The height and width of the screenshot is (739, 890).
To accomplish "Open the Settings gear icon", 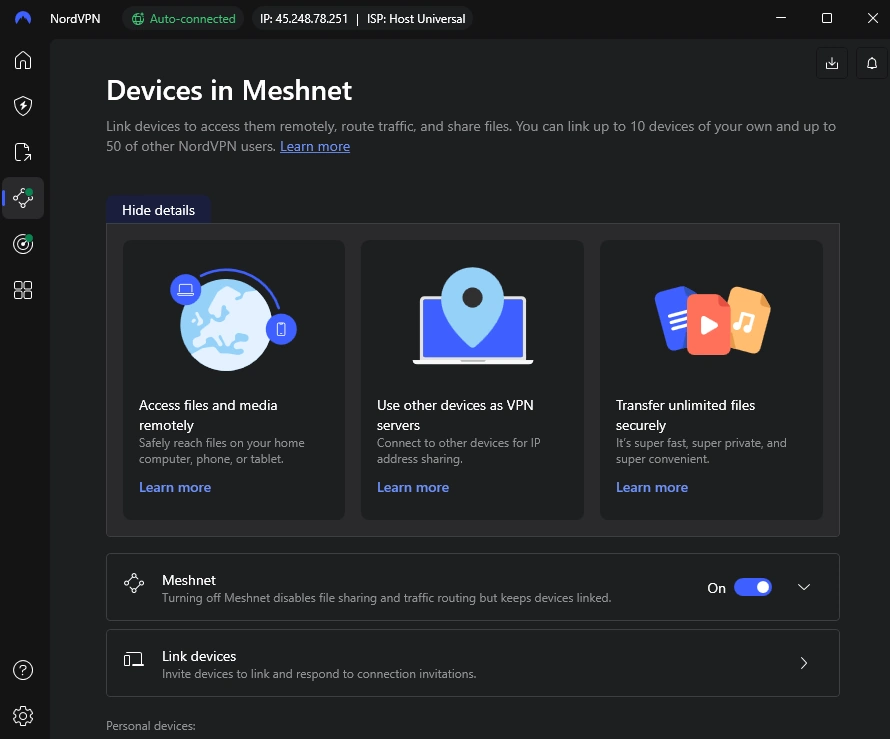I will [23, 716].
